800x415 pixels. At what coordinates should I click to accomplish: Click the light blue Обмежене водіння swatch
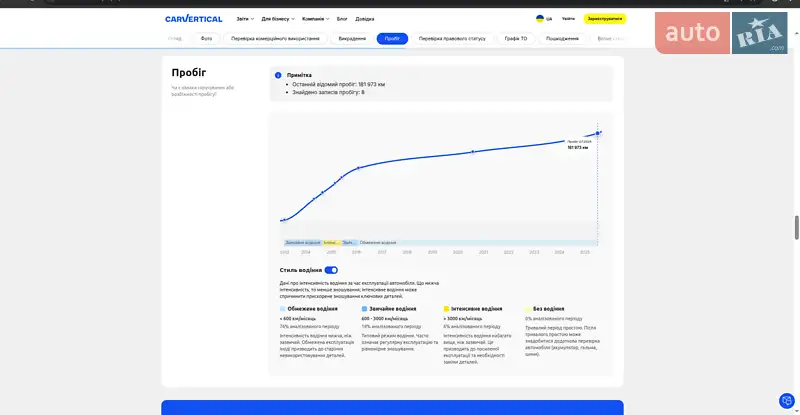click(283, 309)
